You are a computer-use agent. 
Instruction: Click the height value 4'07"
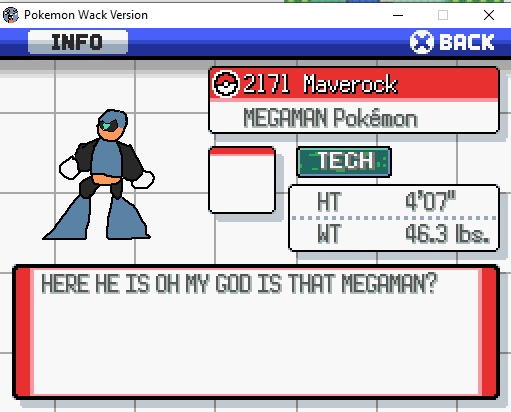coord(430,201)
